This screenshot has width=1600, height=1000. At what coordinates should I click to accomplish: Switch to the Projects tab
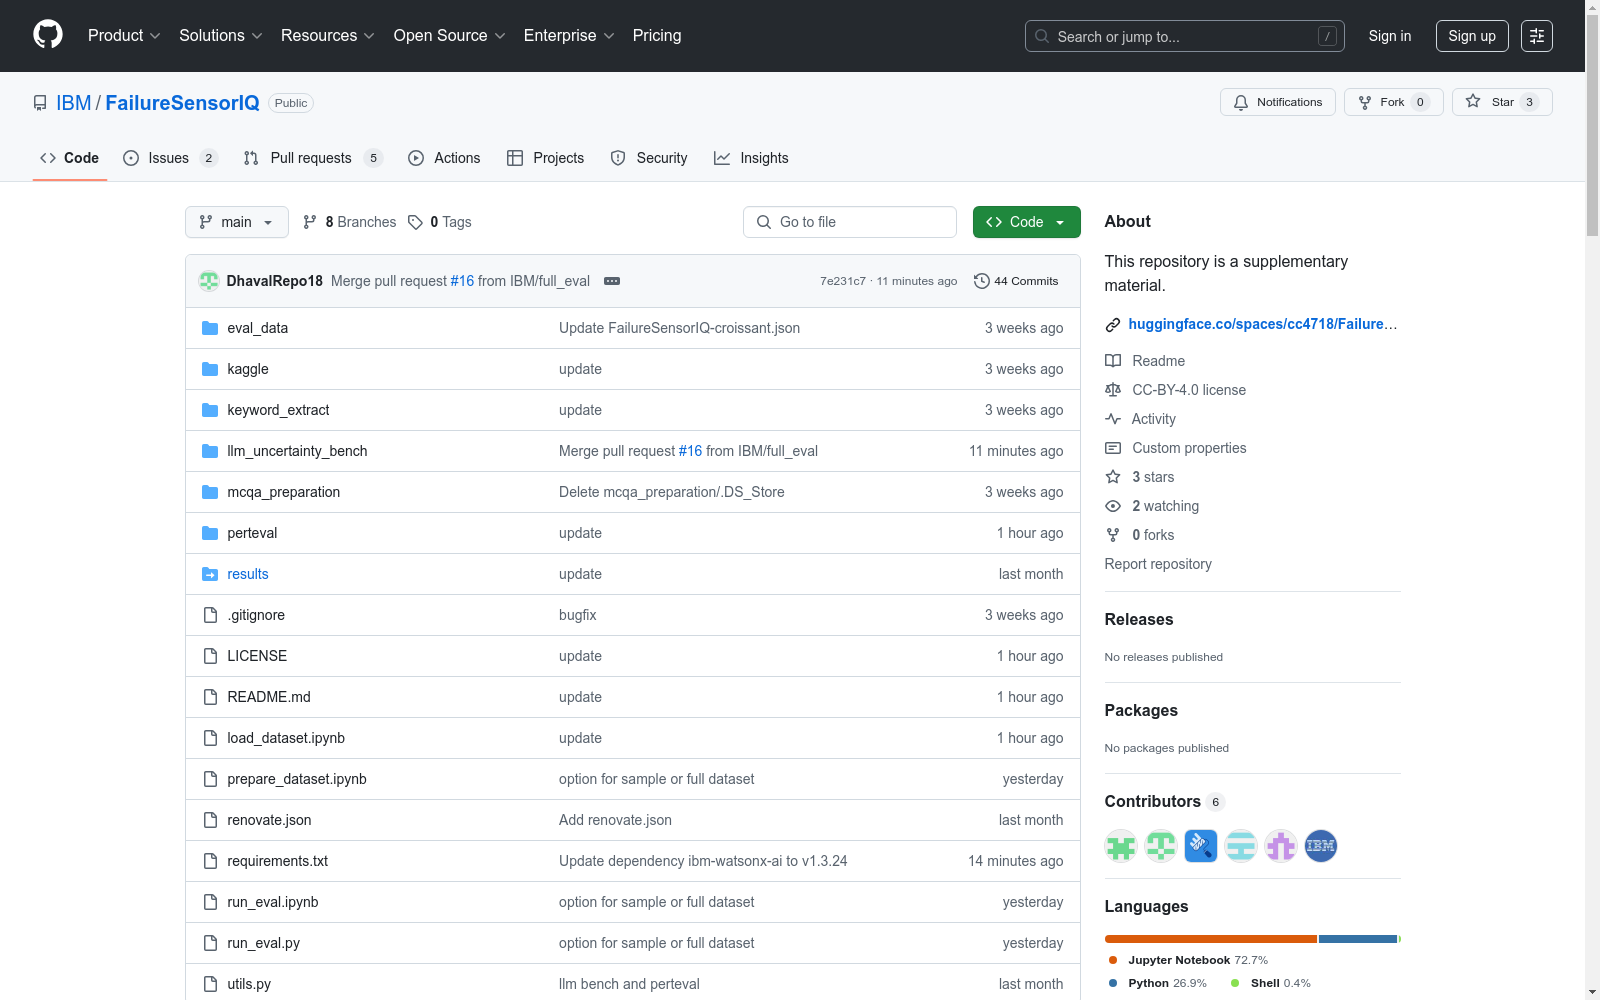click(x=546, y=158)
